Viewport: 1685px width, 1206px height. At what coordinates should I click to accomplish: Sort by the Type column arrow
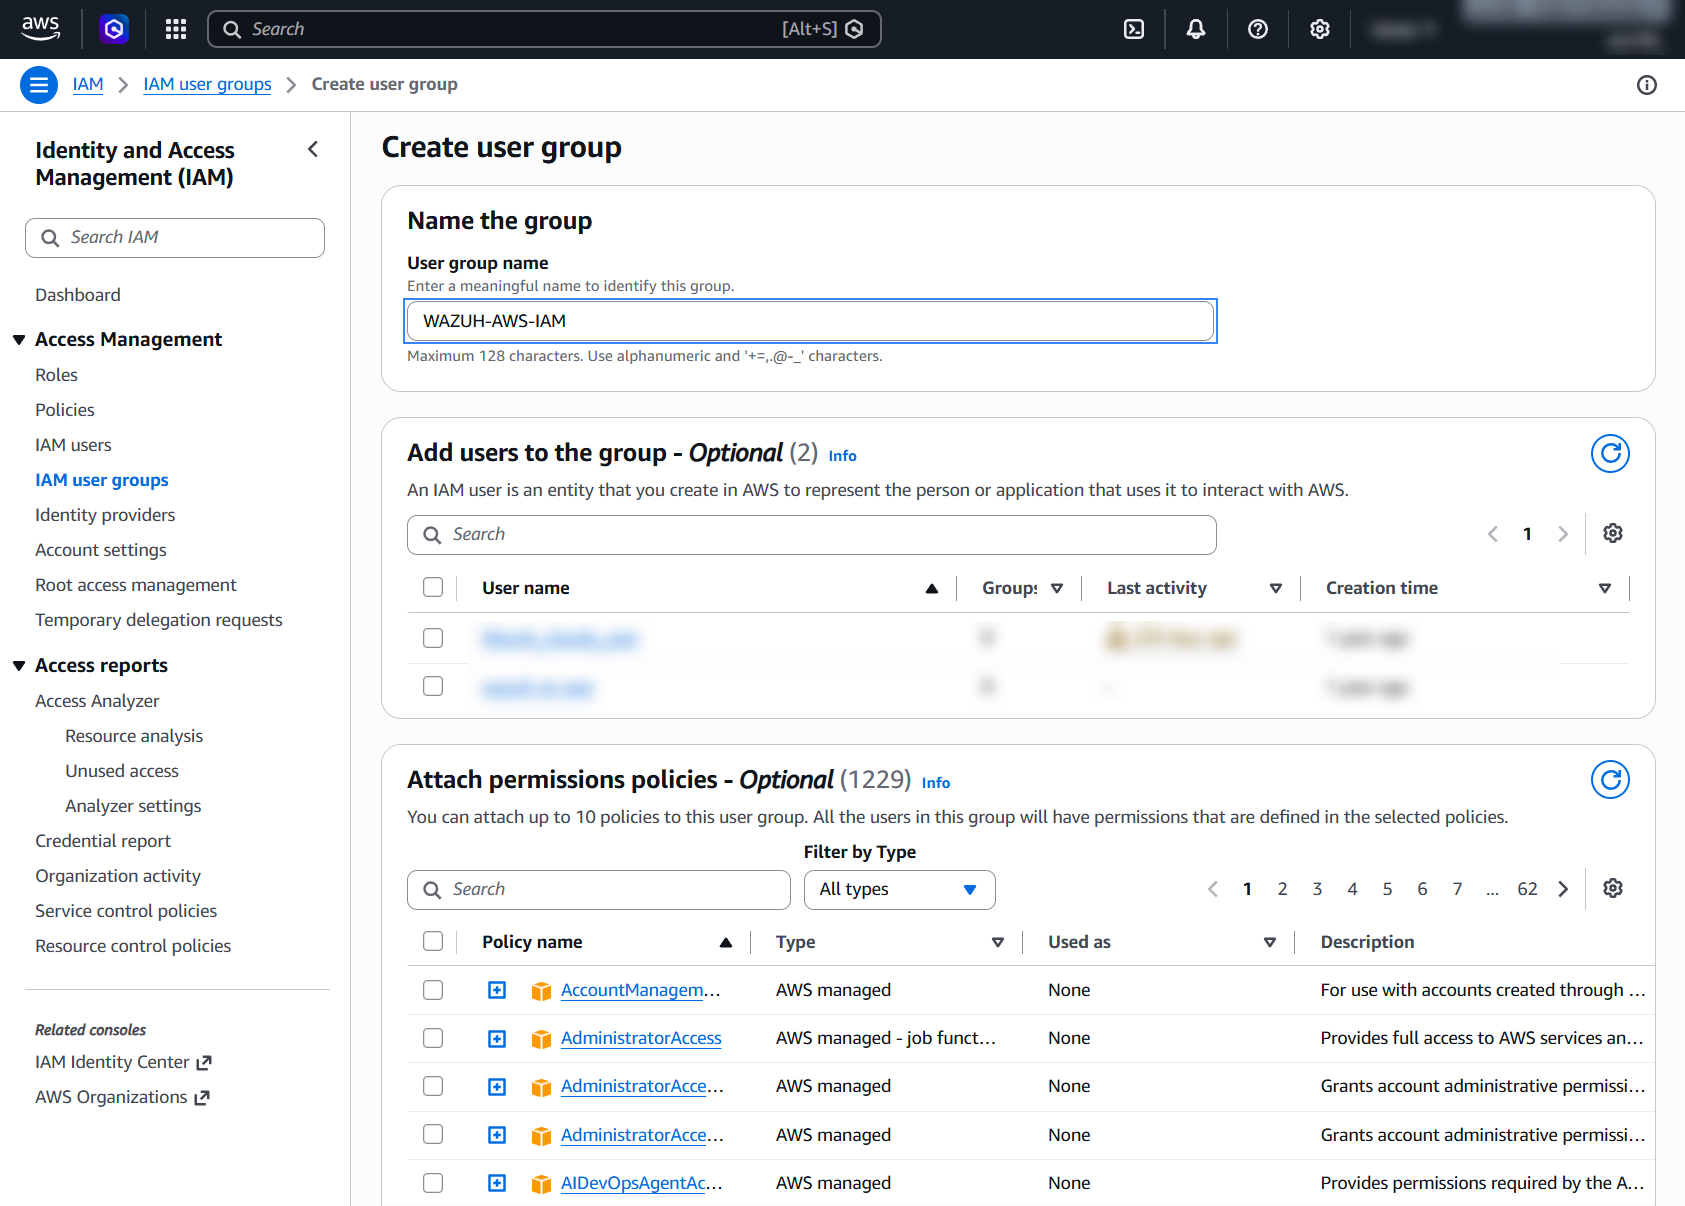[998, 942]
